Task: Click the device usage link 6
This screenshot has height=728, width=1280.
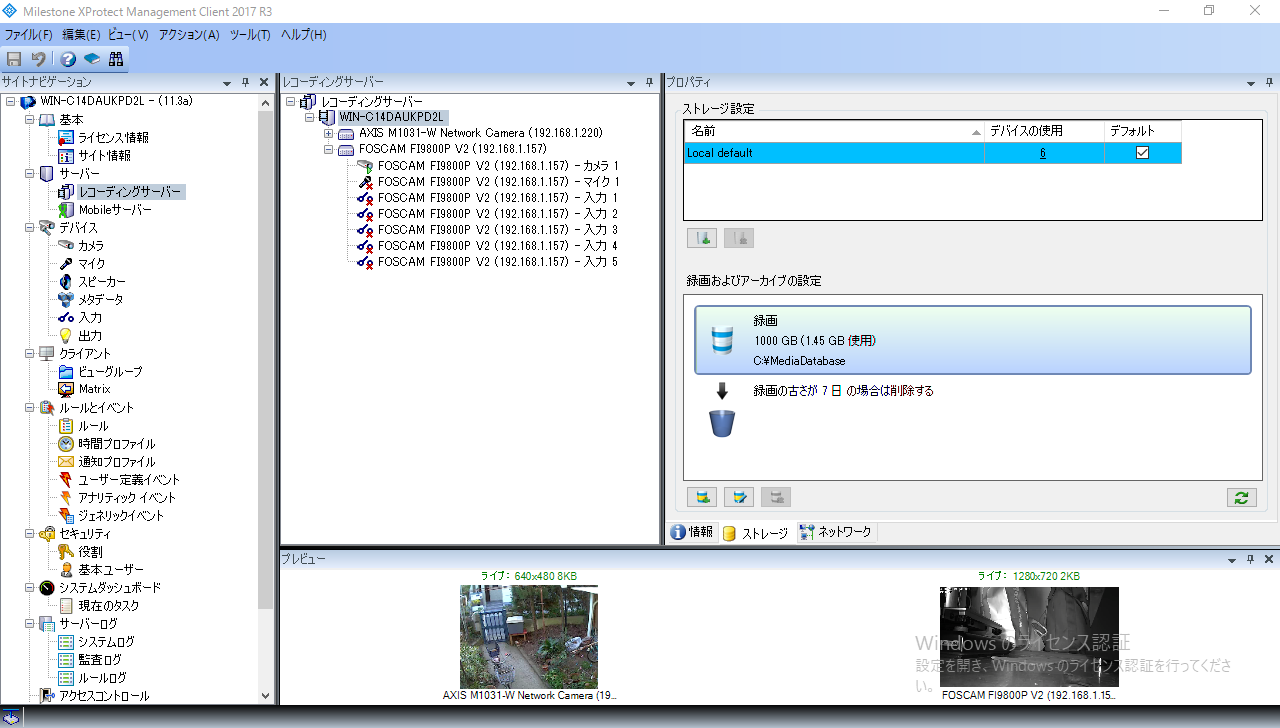Action: tap(1043, 153)
